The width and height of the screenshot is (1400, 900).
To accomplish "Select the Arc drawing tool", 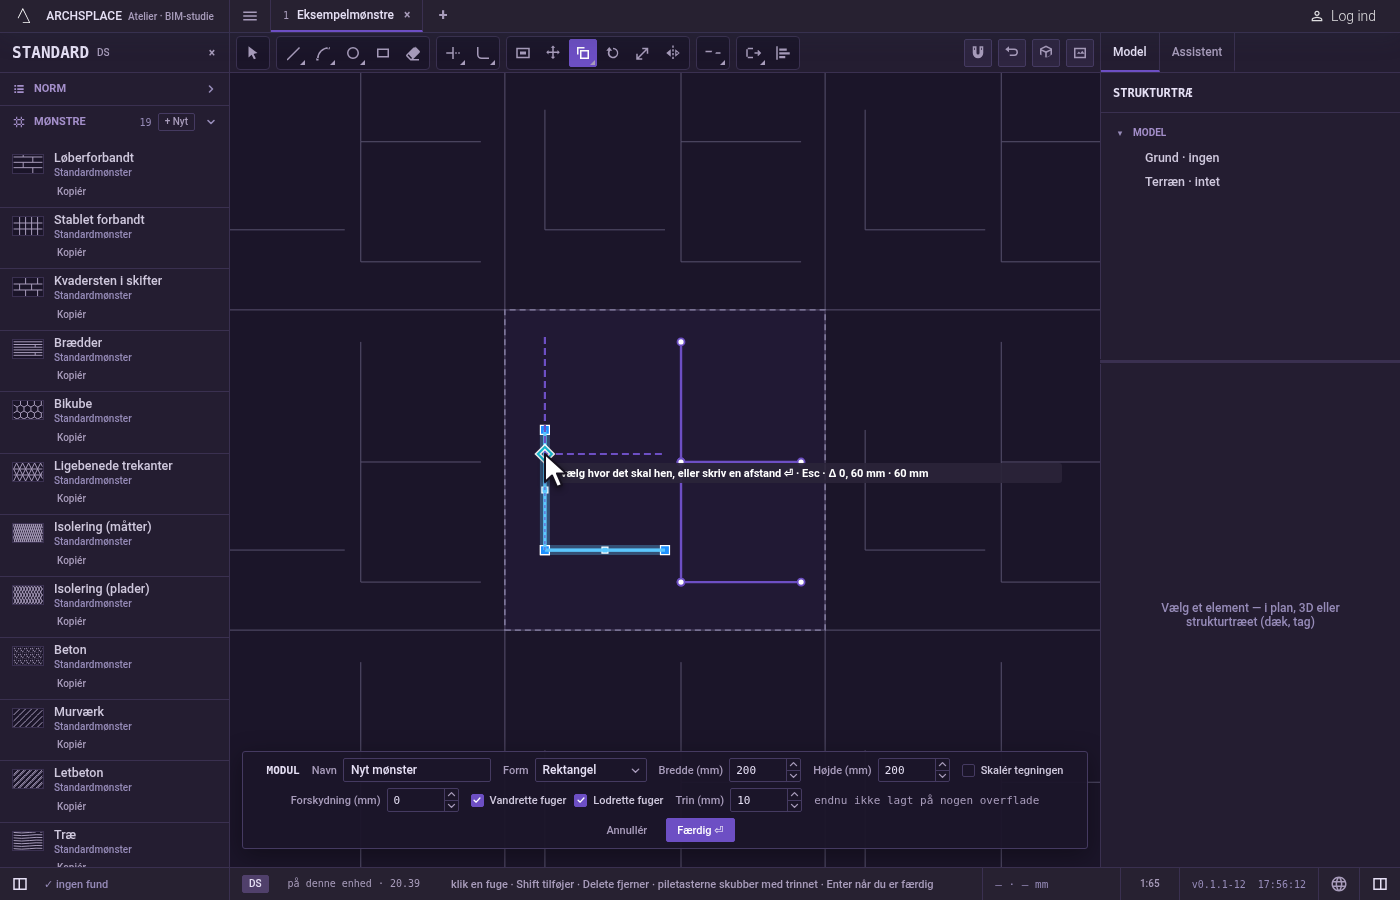I will pos(323,53).
